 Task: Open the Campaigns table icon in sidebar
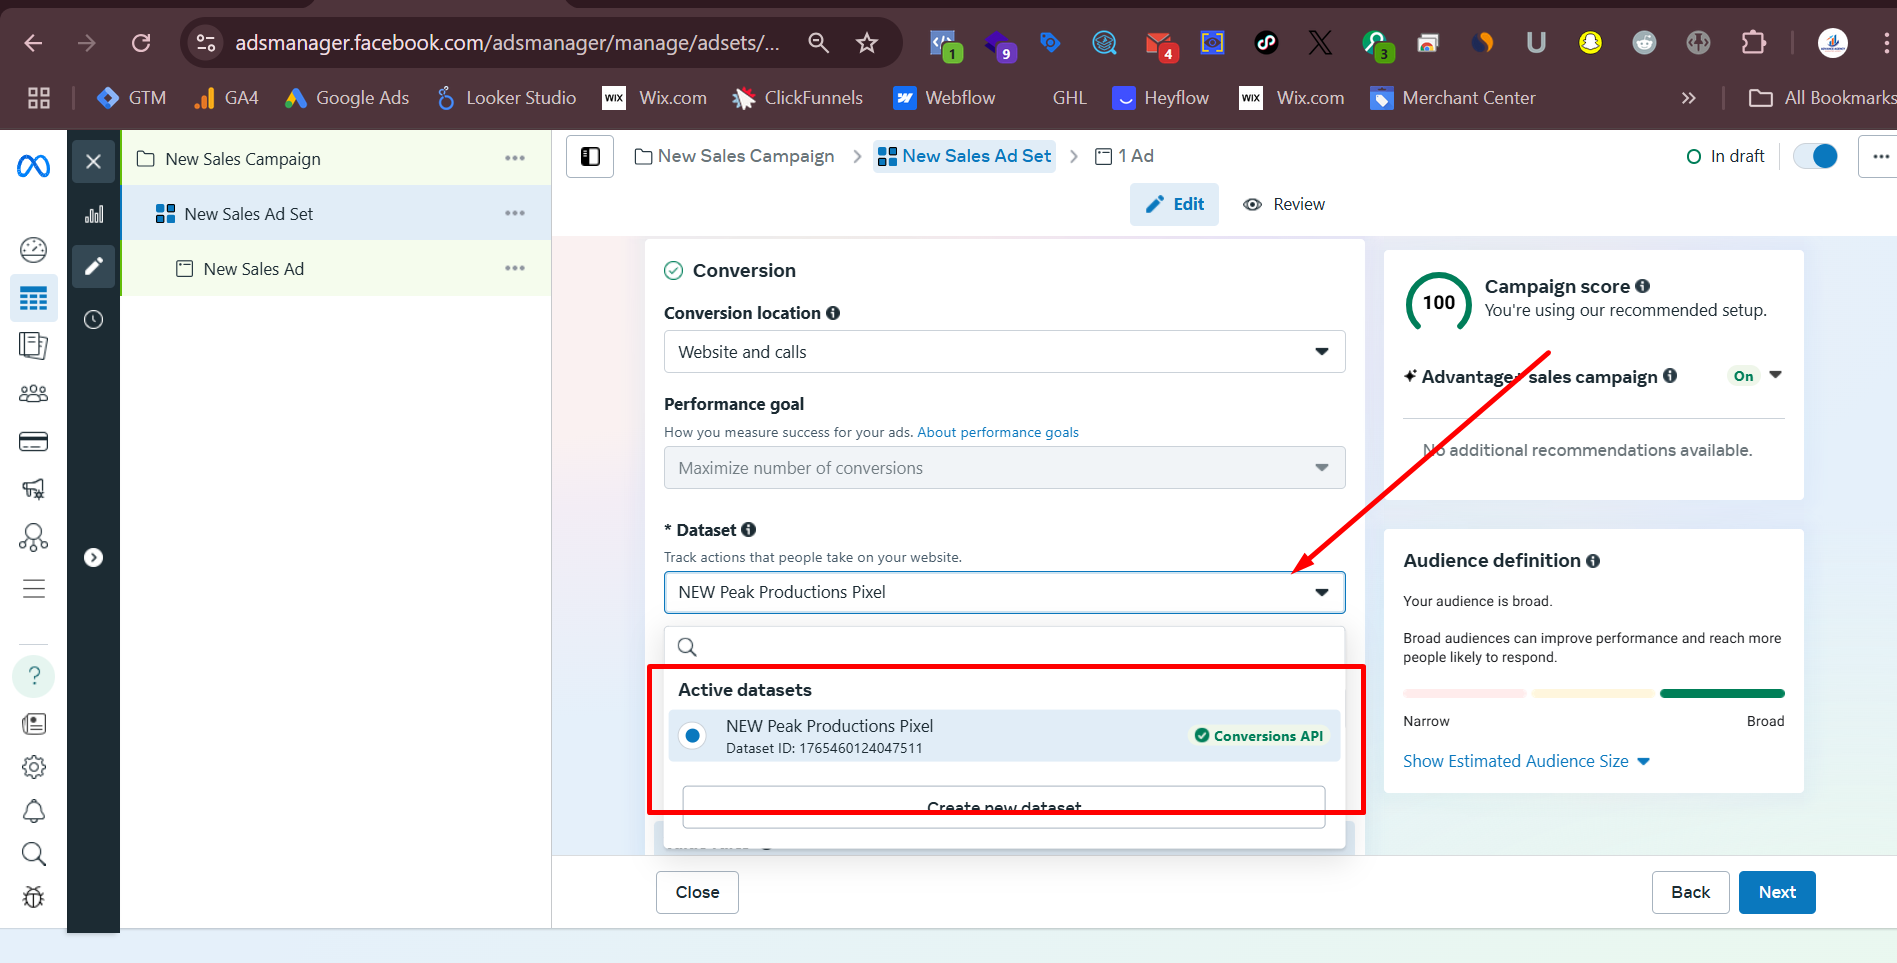point(33,298)
